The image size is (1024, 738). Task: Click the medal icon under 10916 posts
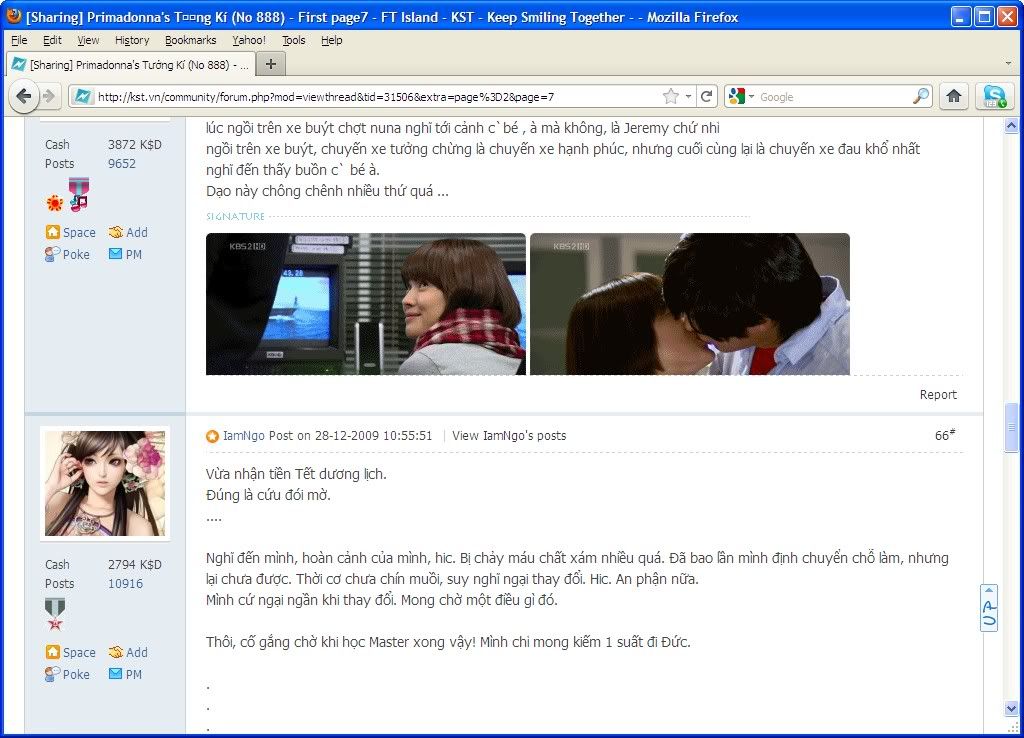pos(55,614)
